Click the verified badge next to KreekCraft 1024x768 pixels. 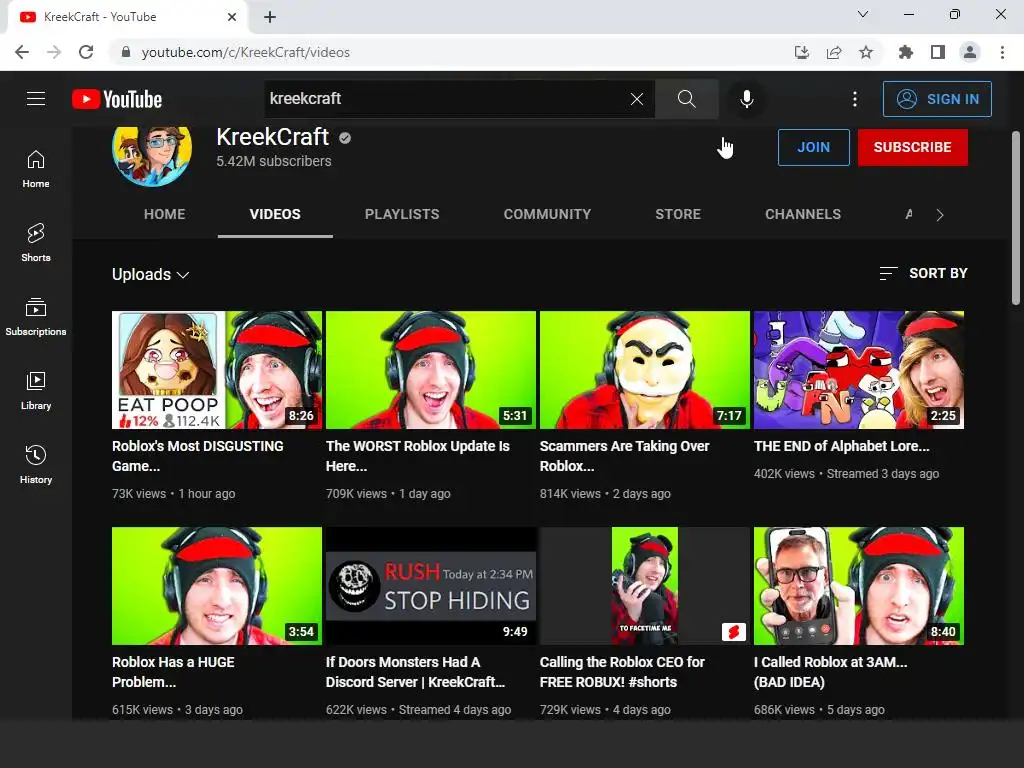pos(345,138)
